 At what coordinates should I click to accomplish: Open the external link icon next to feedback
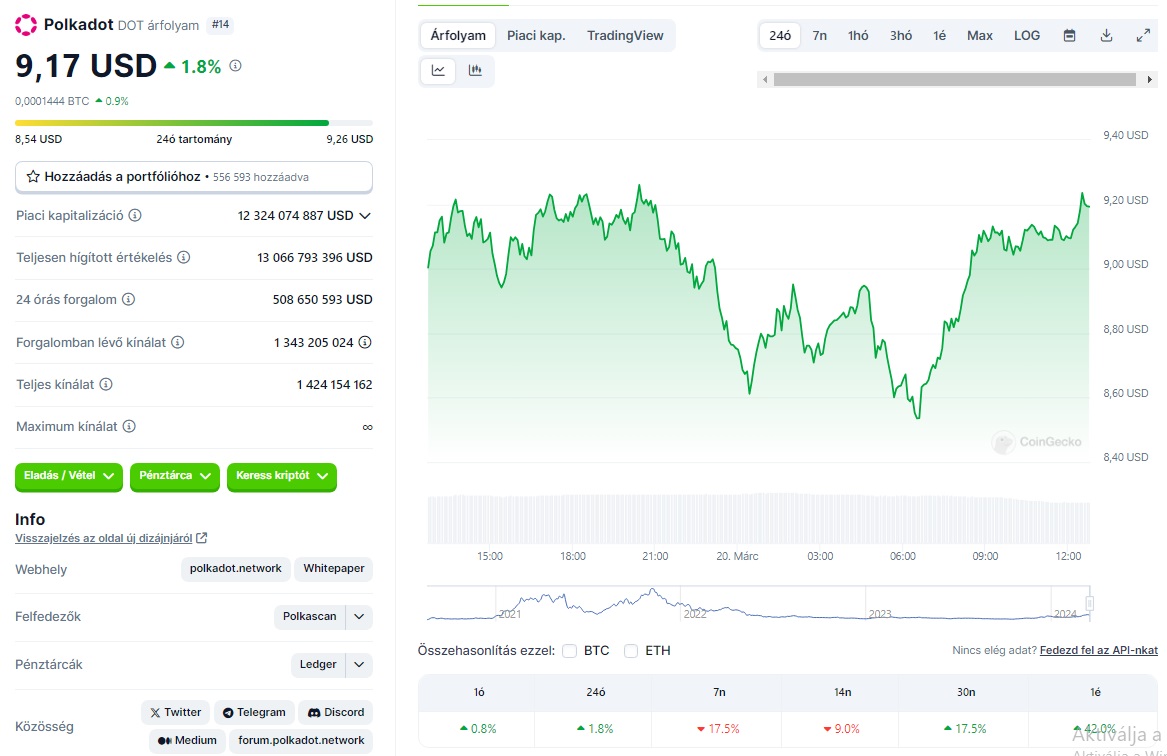tap(202, 538)
